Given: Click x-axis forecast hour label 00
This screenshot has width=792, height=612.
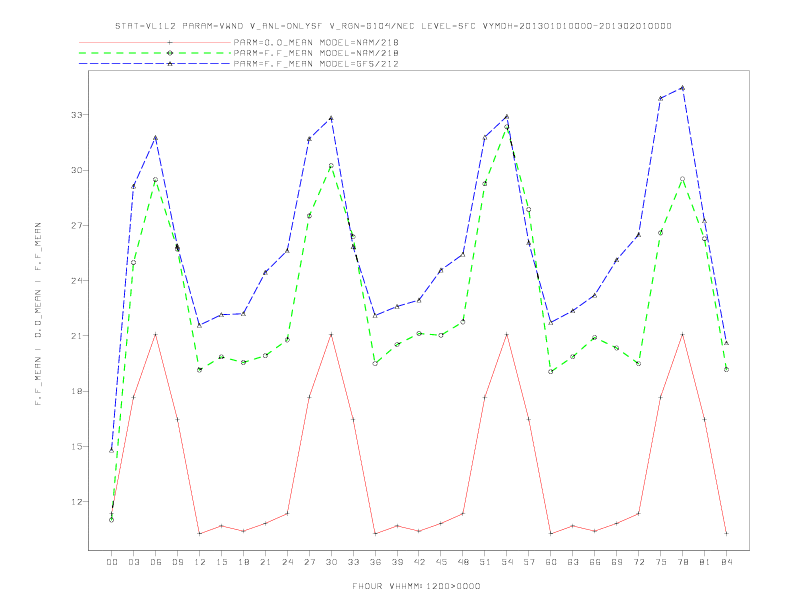Looking at the screenshot, I should pyautogui.click(x=112, y=562).
